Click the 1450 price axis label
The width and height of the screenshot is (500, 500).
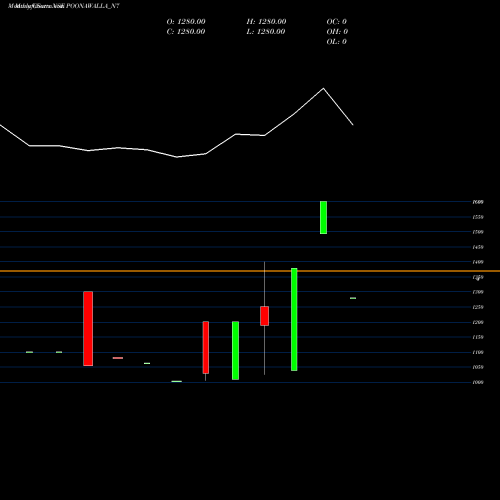[x=478, y=247]
